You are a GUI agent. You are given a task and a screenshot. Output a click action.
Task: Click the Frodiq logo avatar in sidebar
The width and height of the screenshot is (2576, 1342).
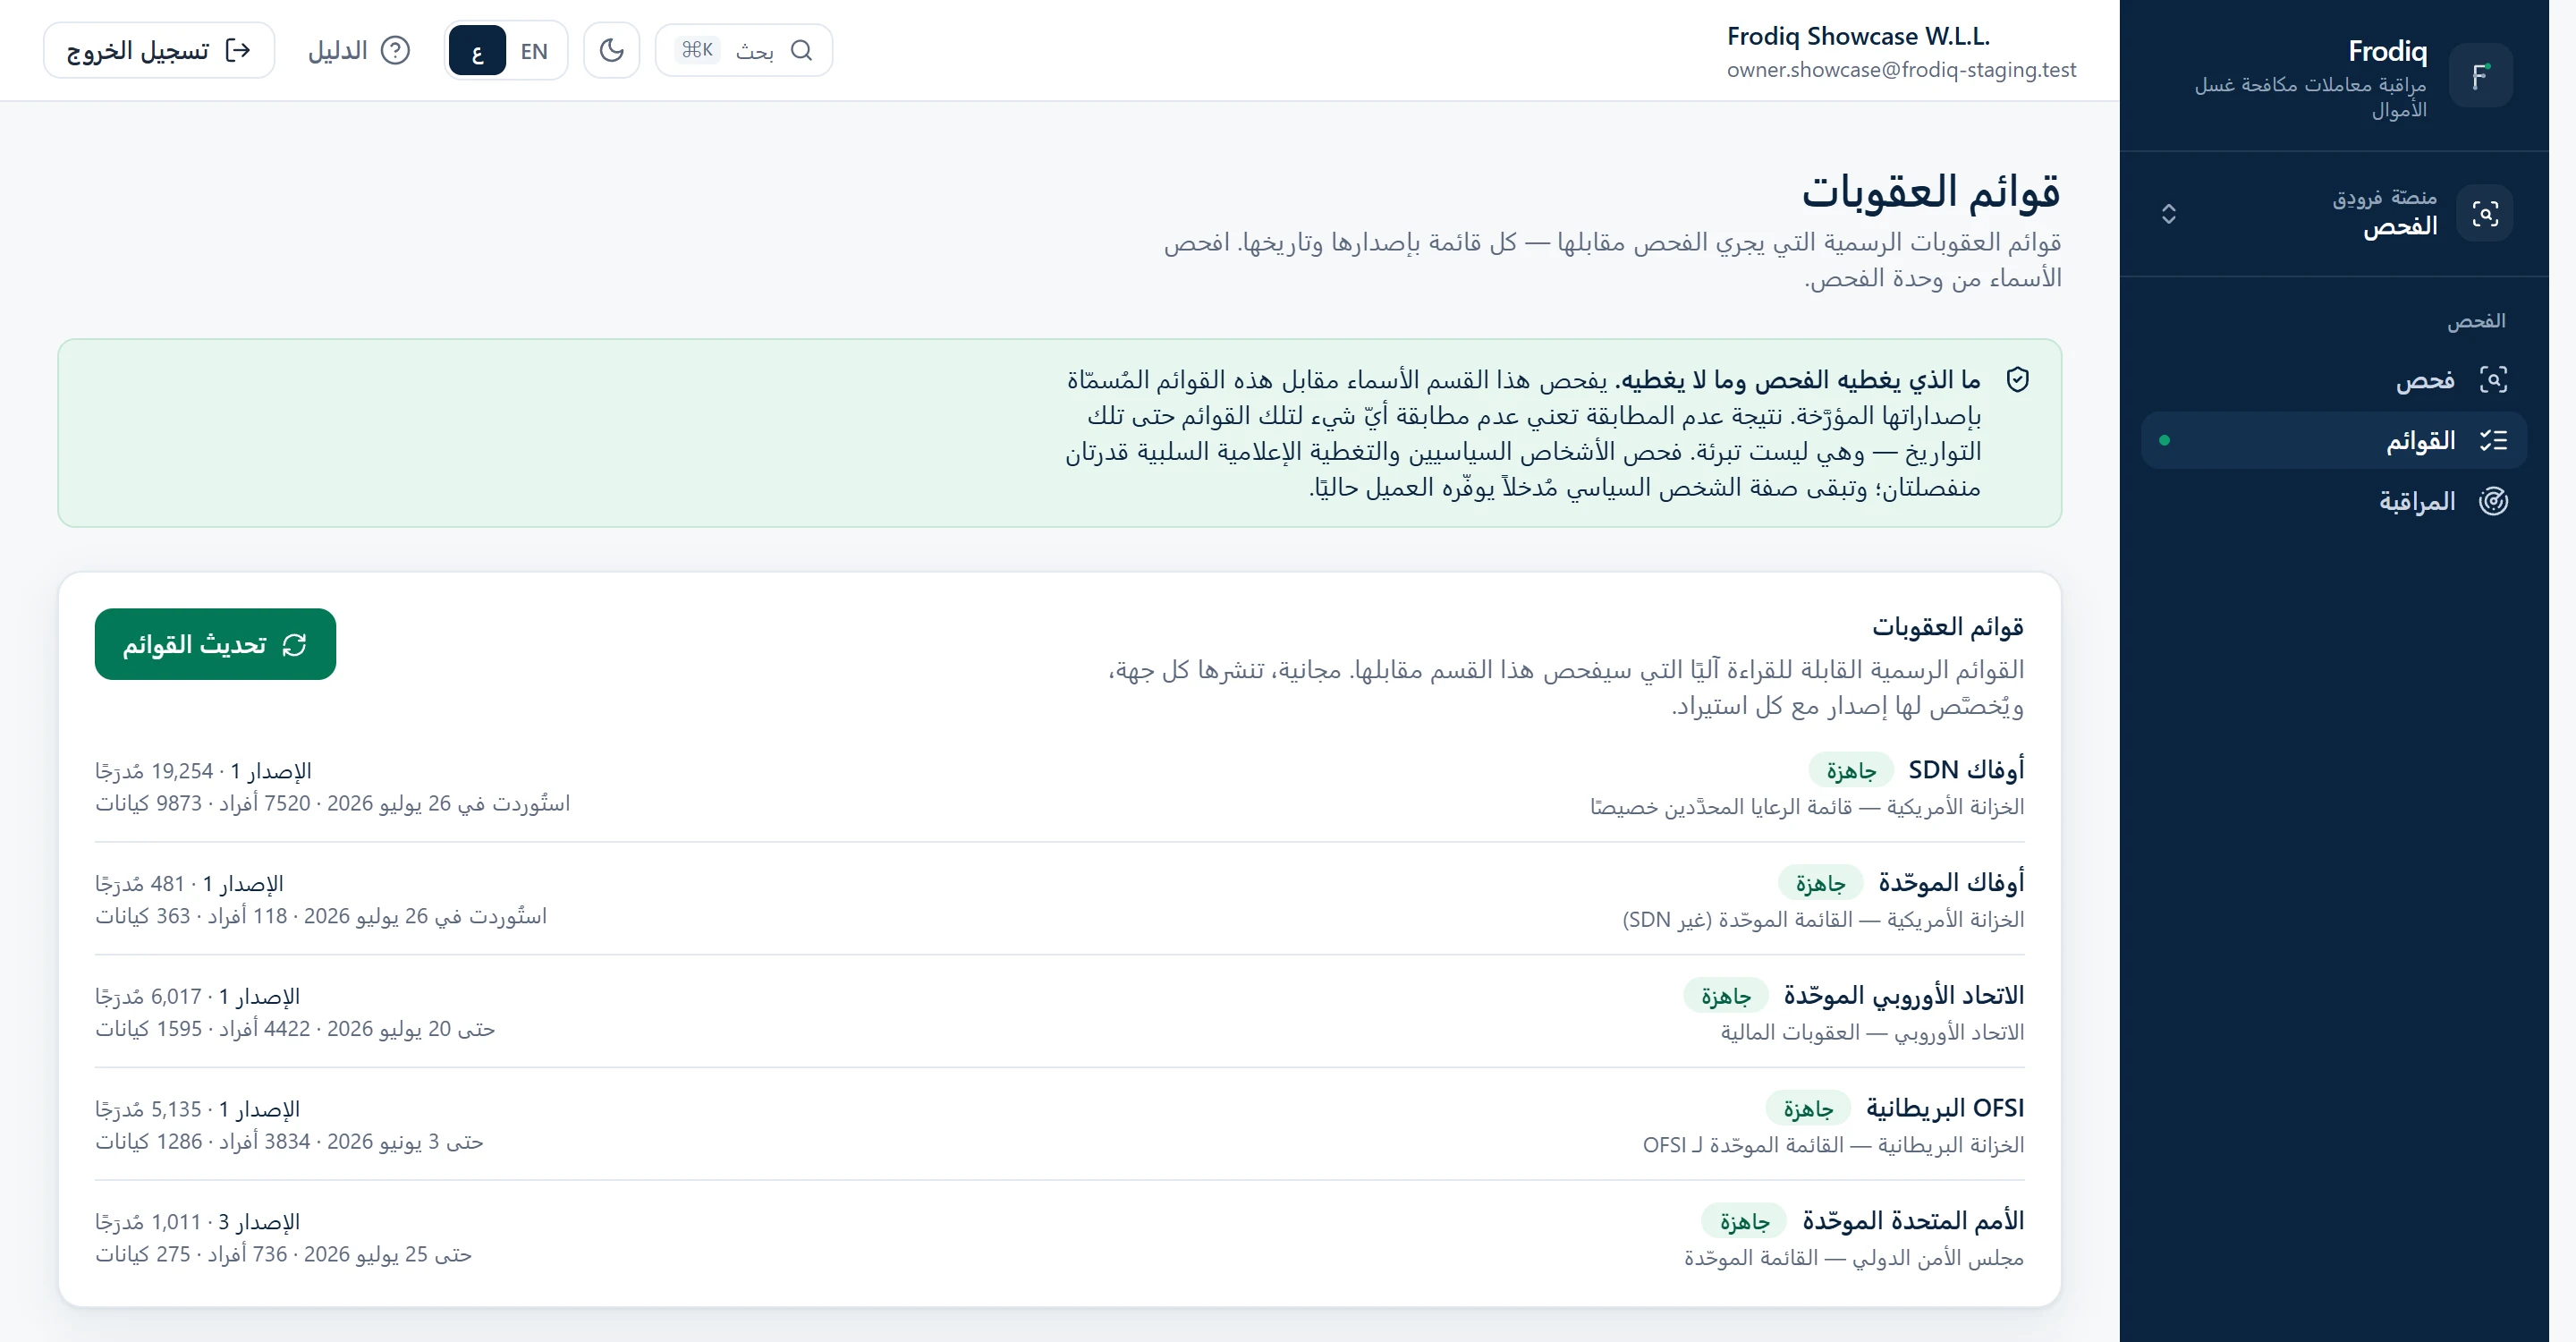[2481, 75]
